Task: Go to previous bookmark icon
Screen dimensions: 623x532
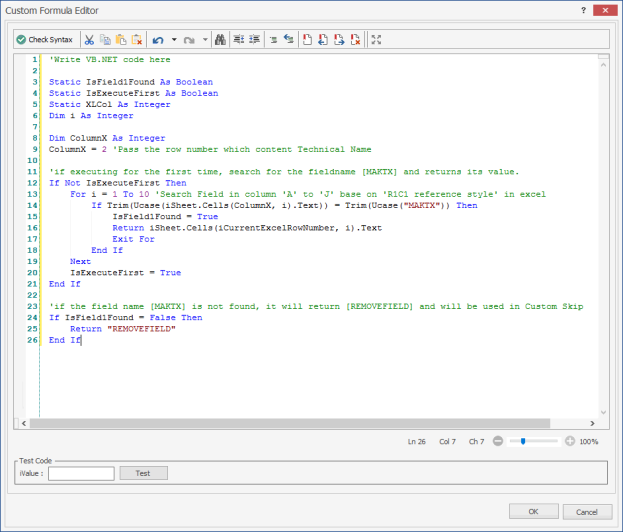Action: pyautogui.click(x=323, y=40)
